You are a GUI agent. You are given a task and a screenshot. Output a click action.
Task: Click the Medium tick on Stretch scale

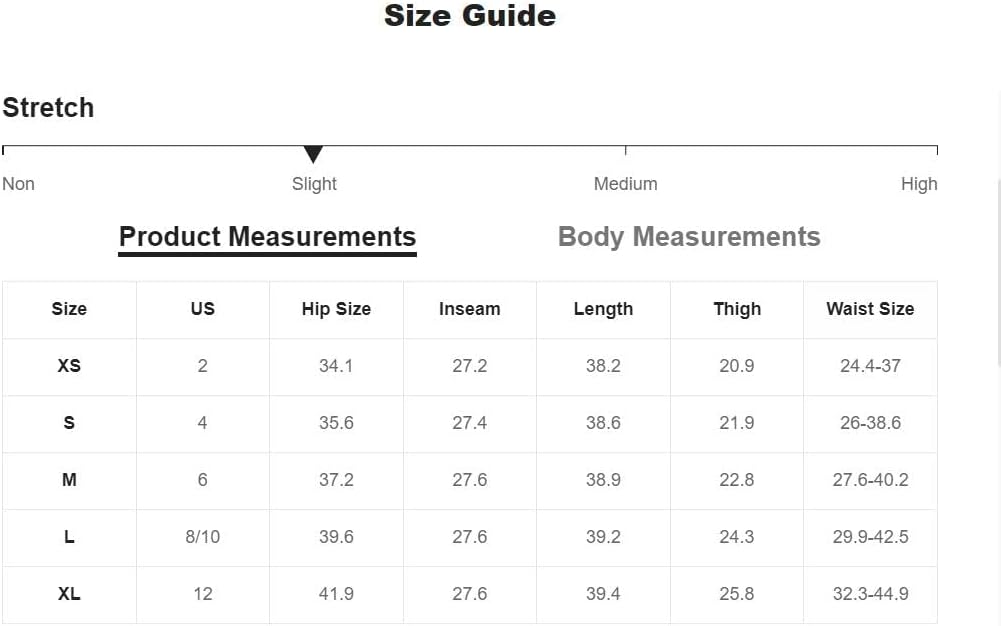click(x=626, y=151)
